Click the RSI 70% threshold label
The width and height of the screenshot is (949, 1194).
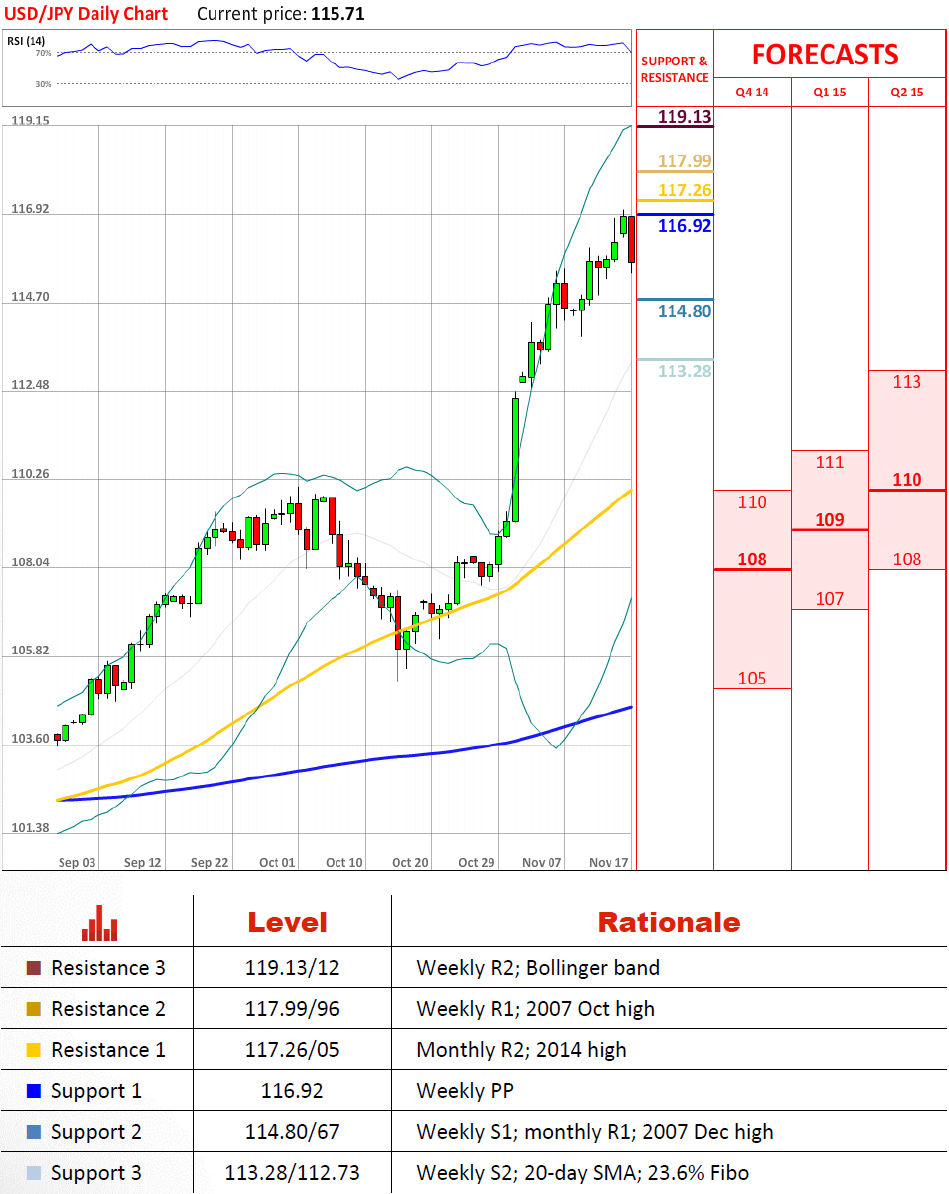pos(43,53)
